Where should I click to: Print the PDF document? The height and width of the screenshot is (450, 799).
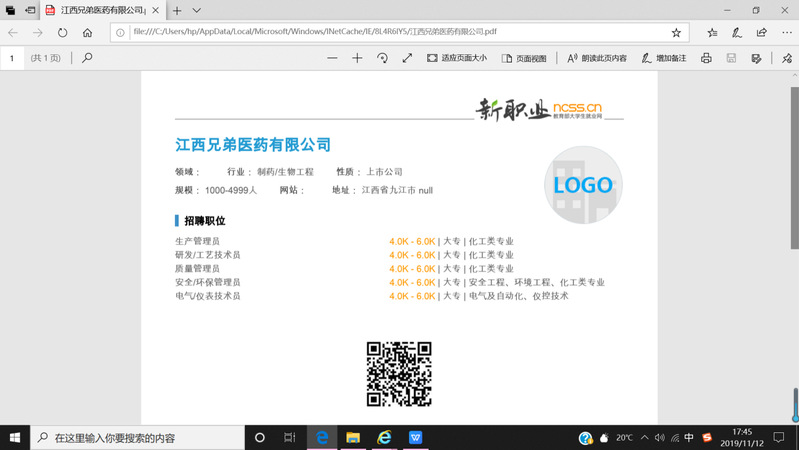(x=706, y=58)
